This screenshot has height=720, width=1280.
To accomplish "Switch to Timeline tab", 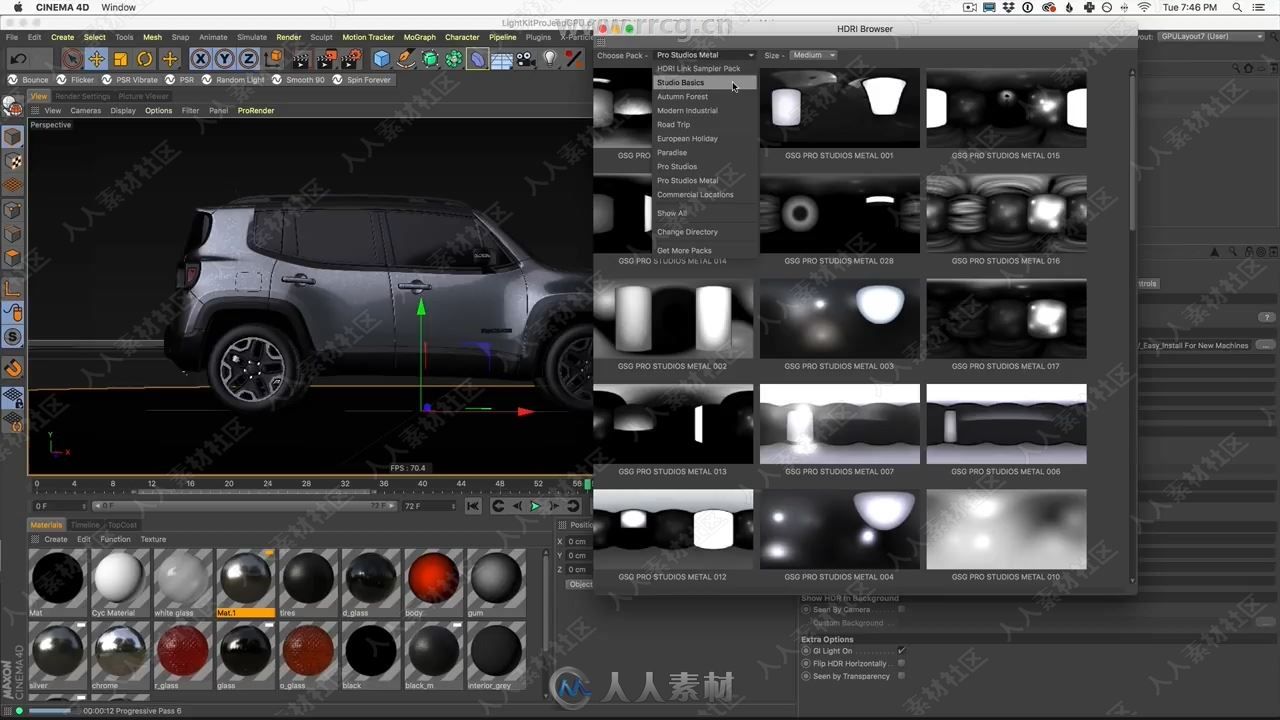I will [x=85, y=525].
